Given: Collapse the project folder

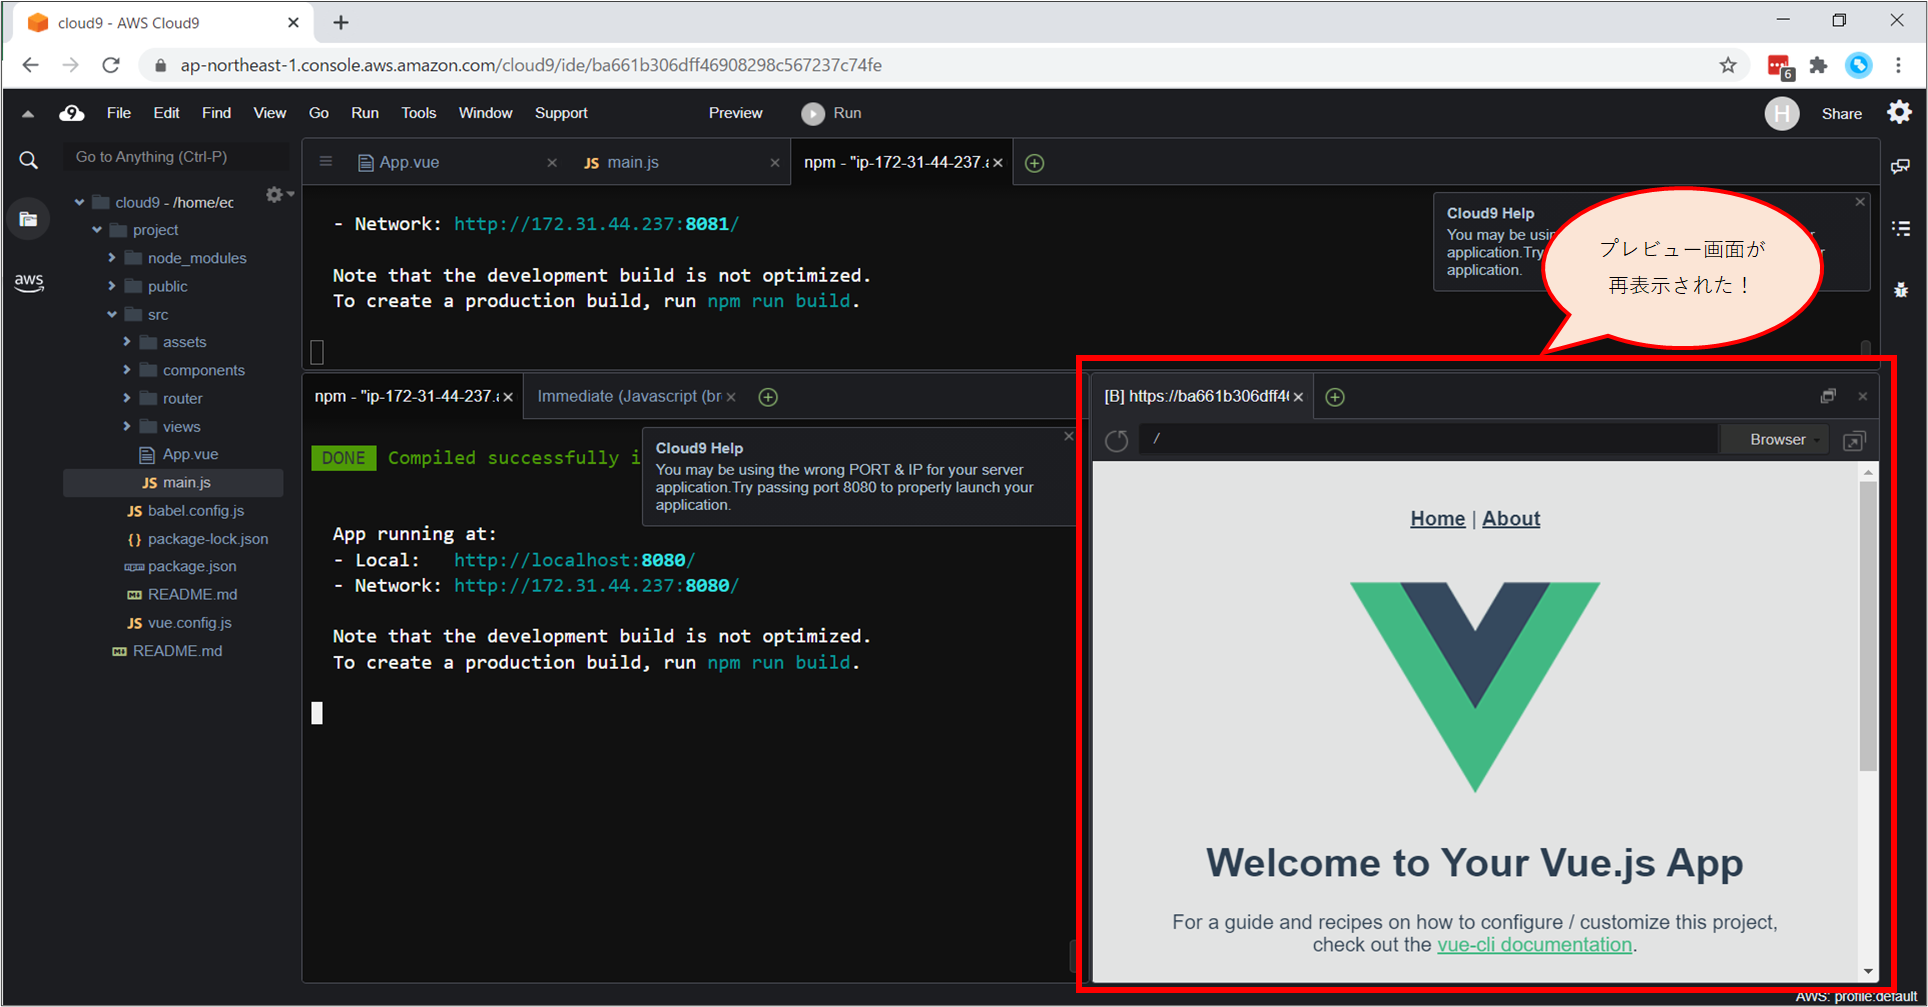Looking at the screenshot, I should click(x=97, y=230).
